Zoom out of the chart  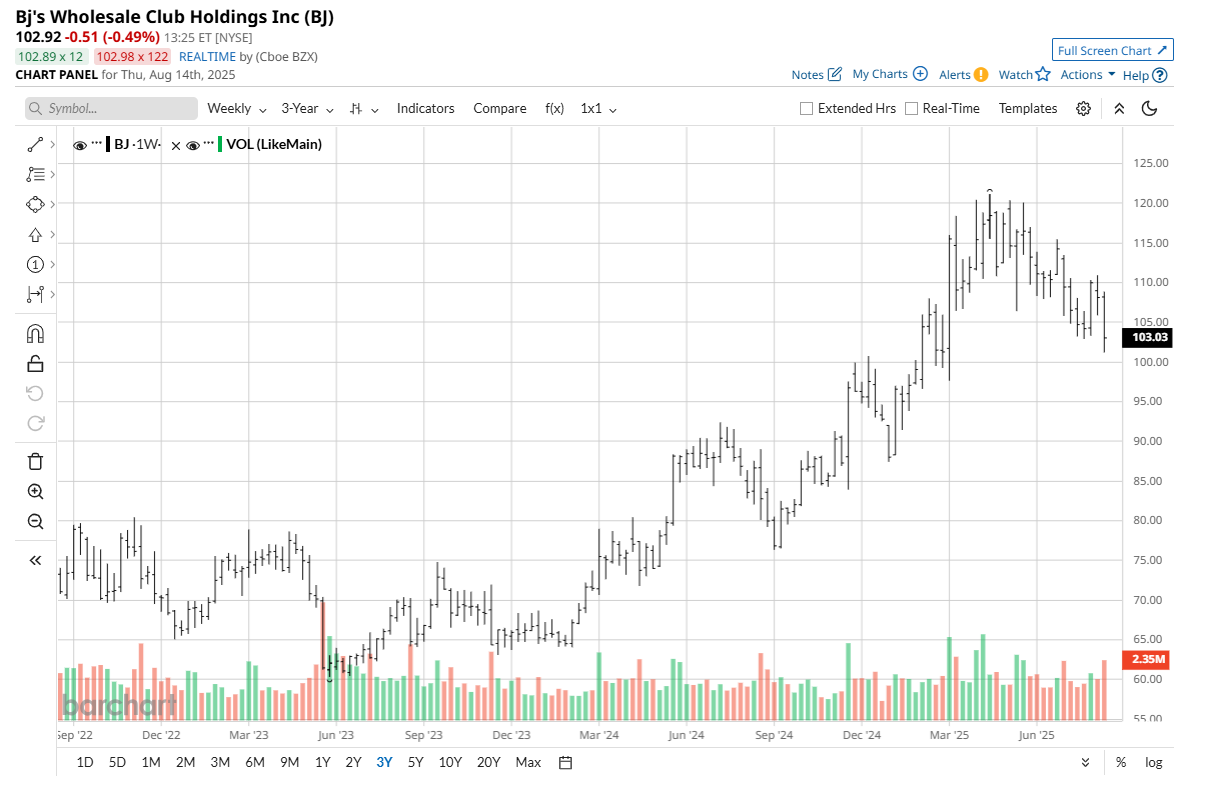[35, 521]
